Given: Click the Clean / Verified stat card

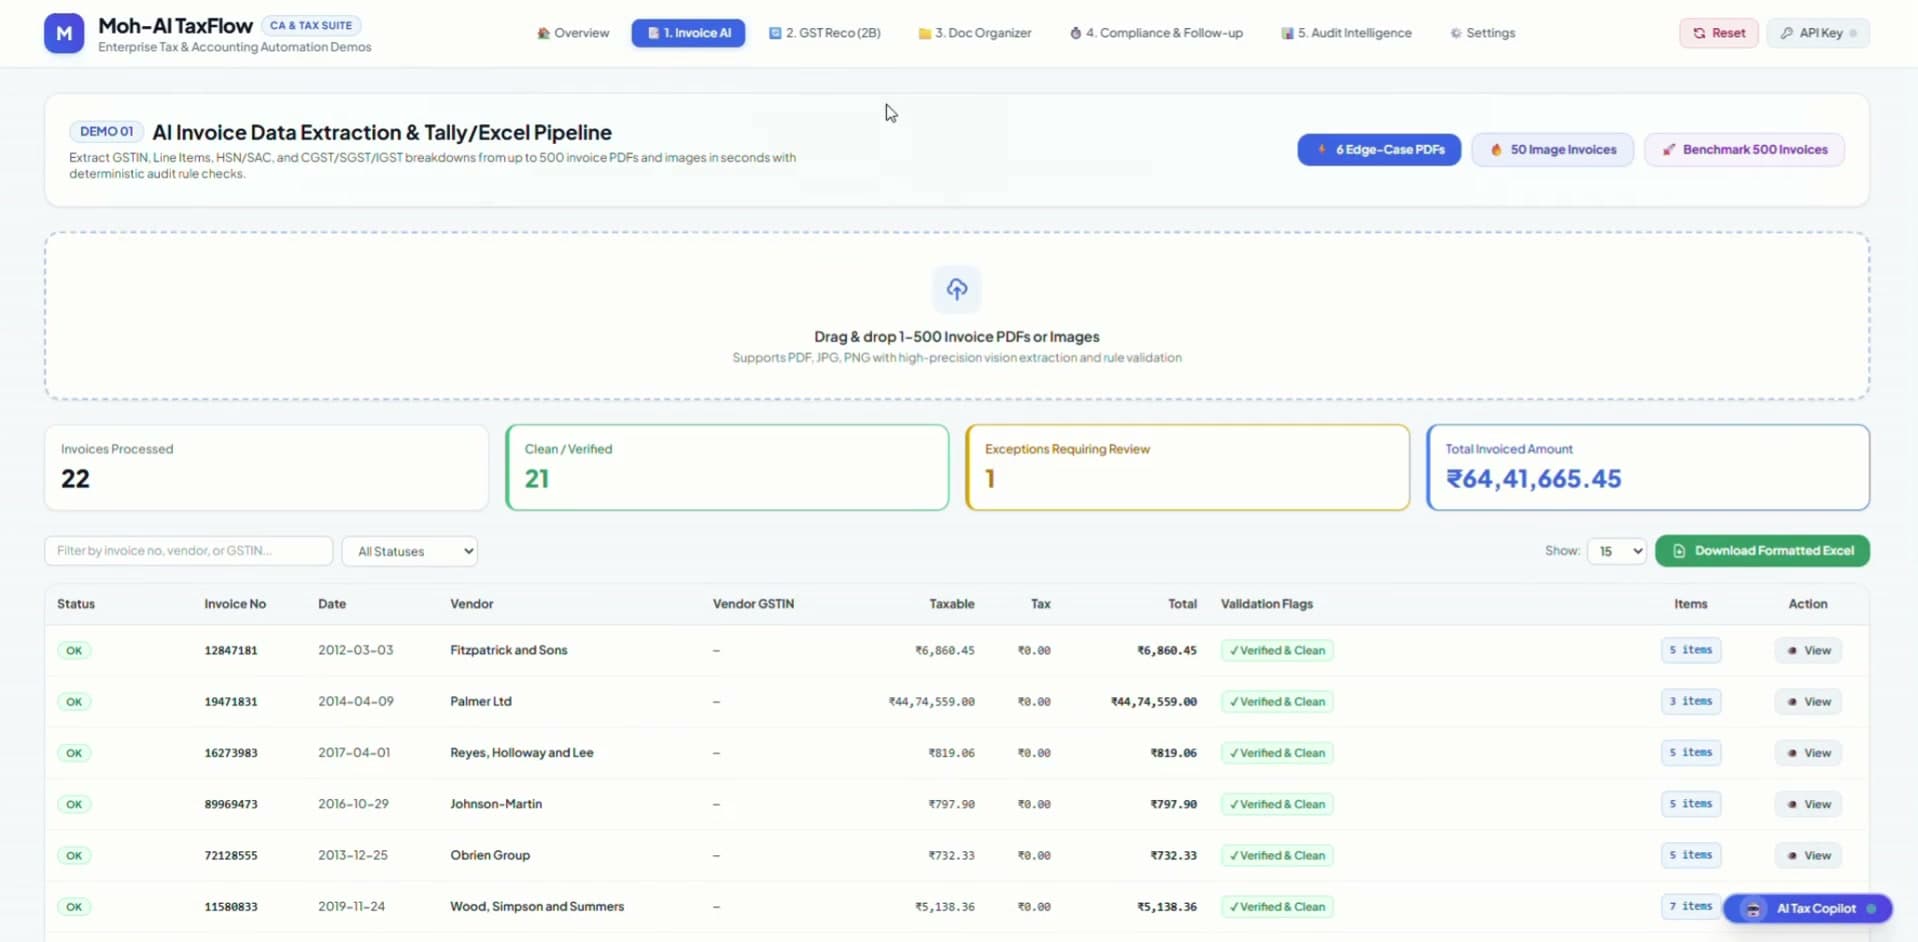Looking at the screenshot, I should coord(727,468).
